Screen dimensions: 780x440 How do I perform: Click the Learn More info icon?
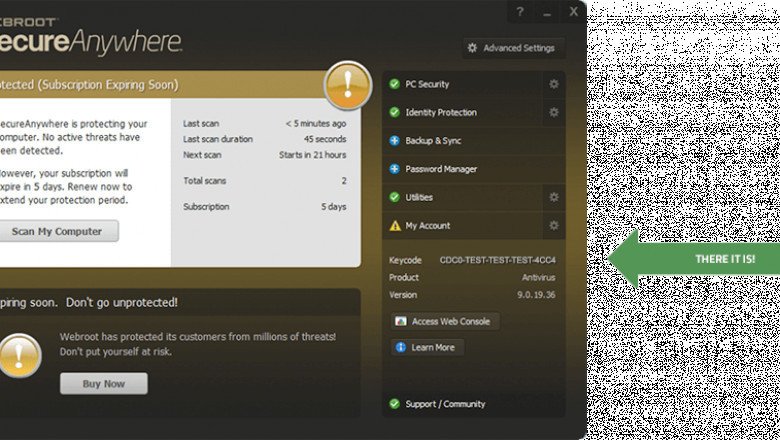(x=400, y=348)
